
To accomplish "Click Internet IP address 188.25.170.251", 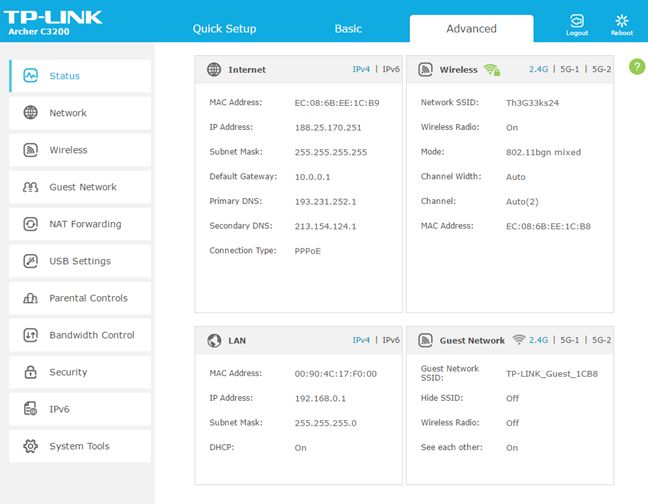I will (x=328, y=128).
